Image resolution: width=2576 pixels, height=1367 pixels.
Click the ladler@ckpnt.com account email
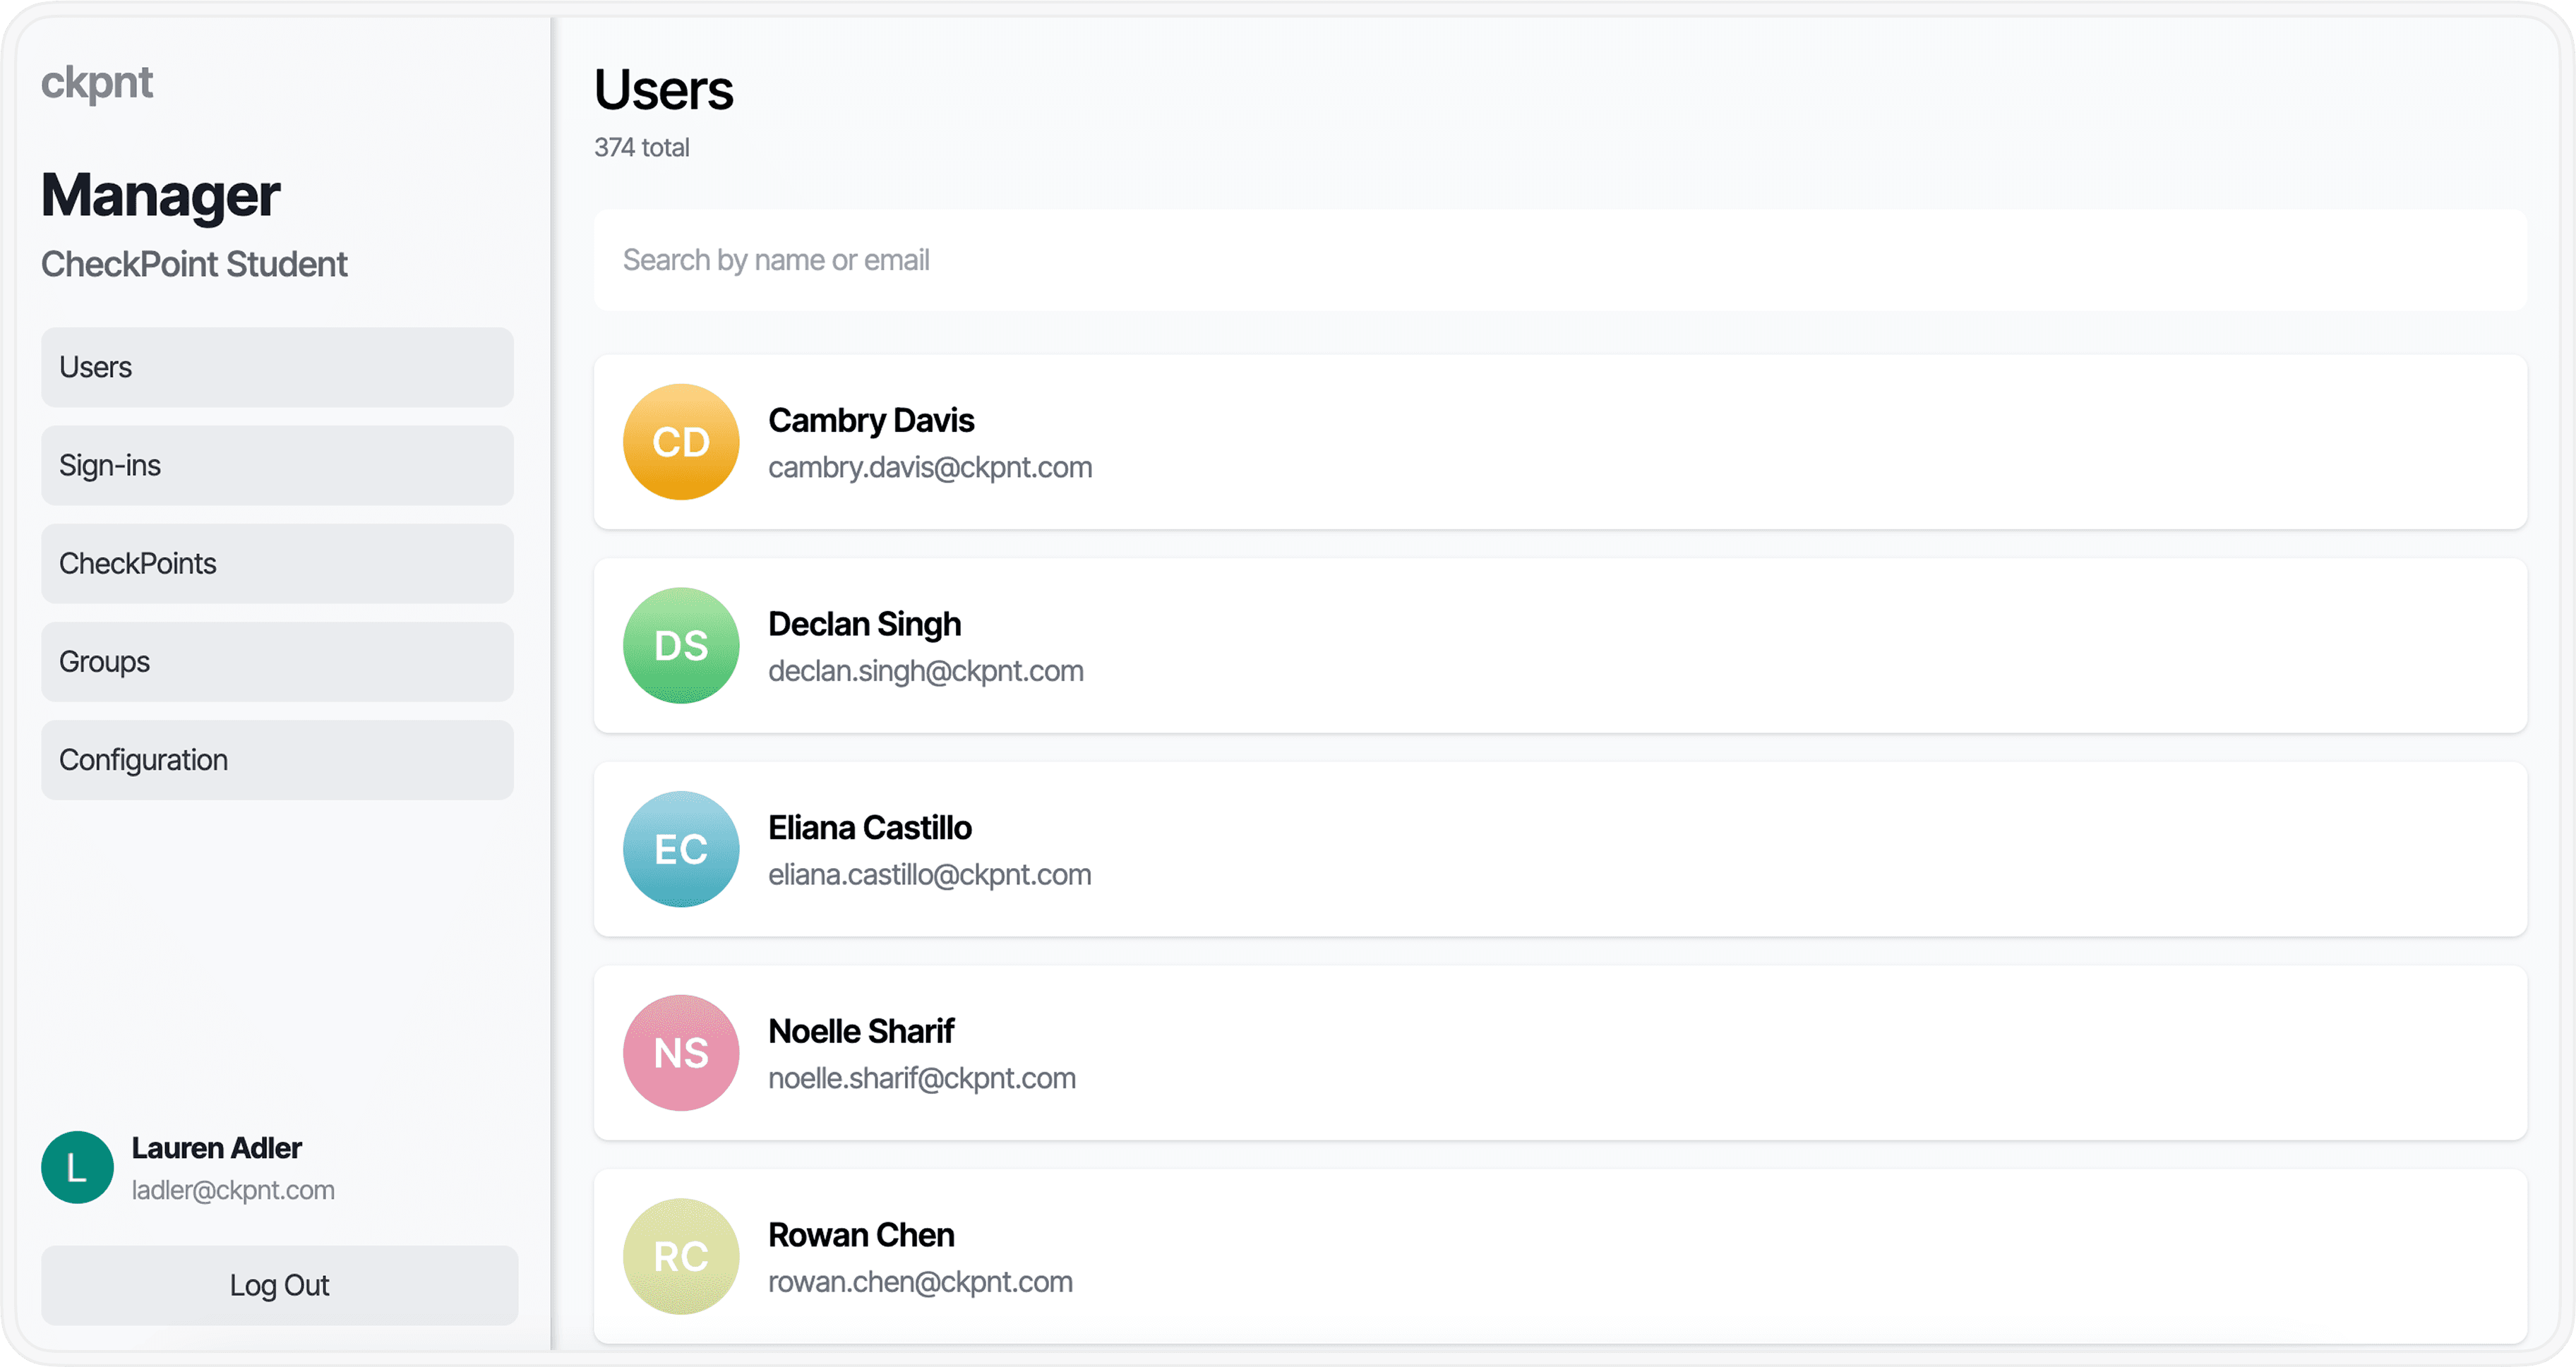click(233, 1190)
